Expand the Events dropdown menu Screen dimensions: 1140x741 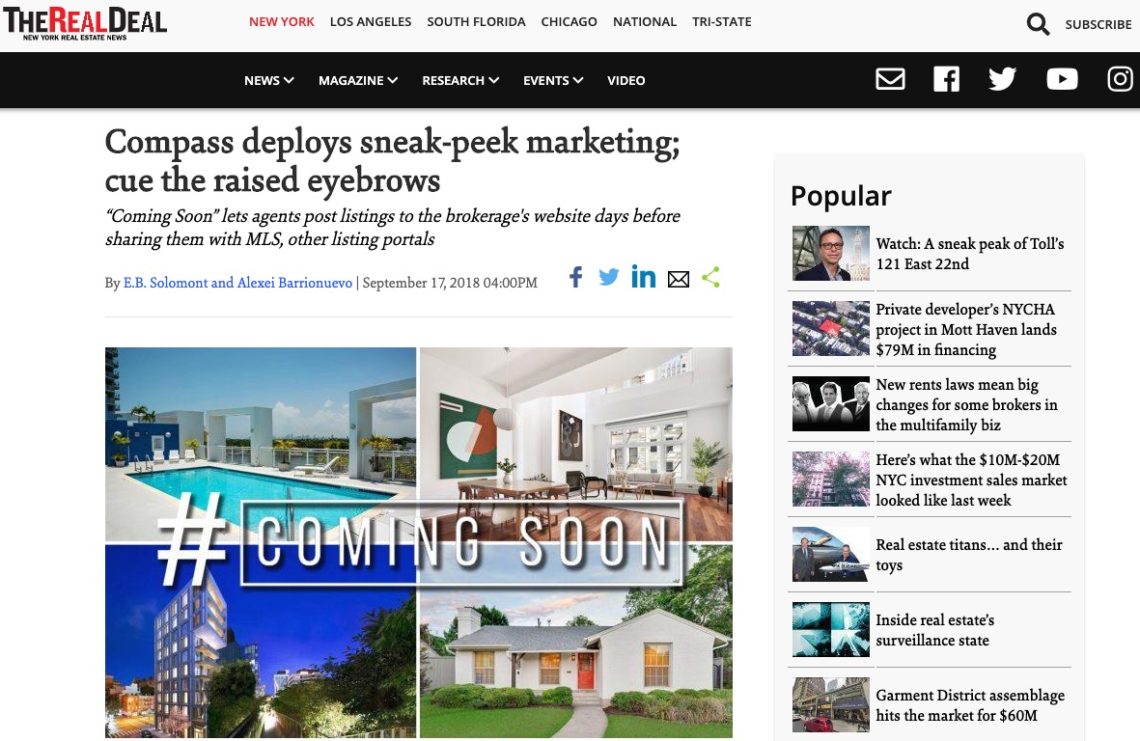pyautogui.click(x=553, y=80)
